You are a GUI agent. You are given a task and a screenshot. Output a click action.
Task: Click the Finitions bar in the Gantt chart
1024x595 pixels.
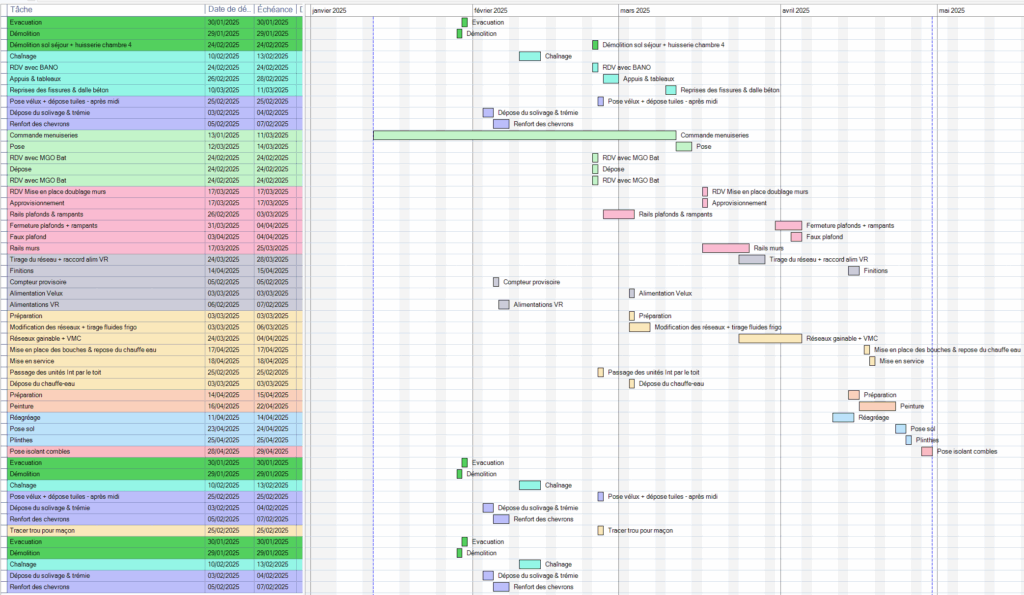pyautogui.click(x=854, y=271)
